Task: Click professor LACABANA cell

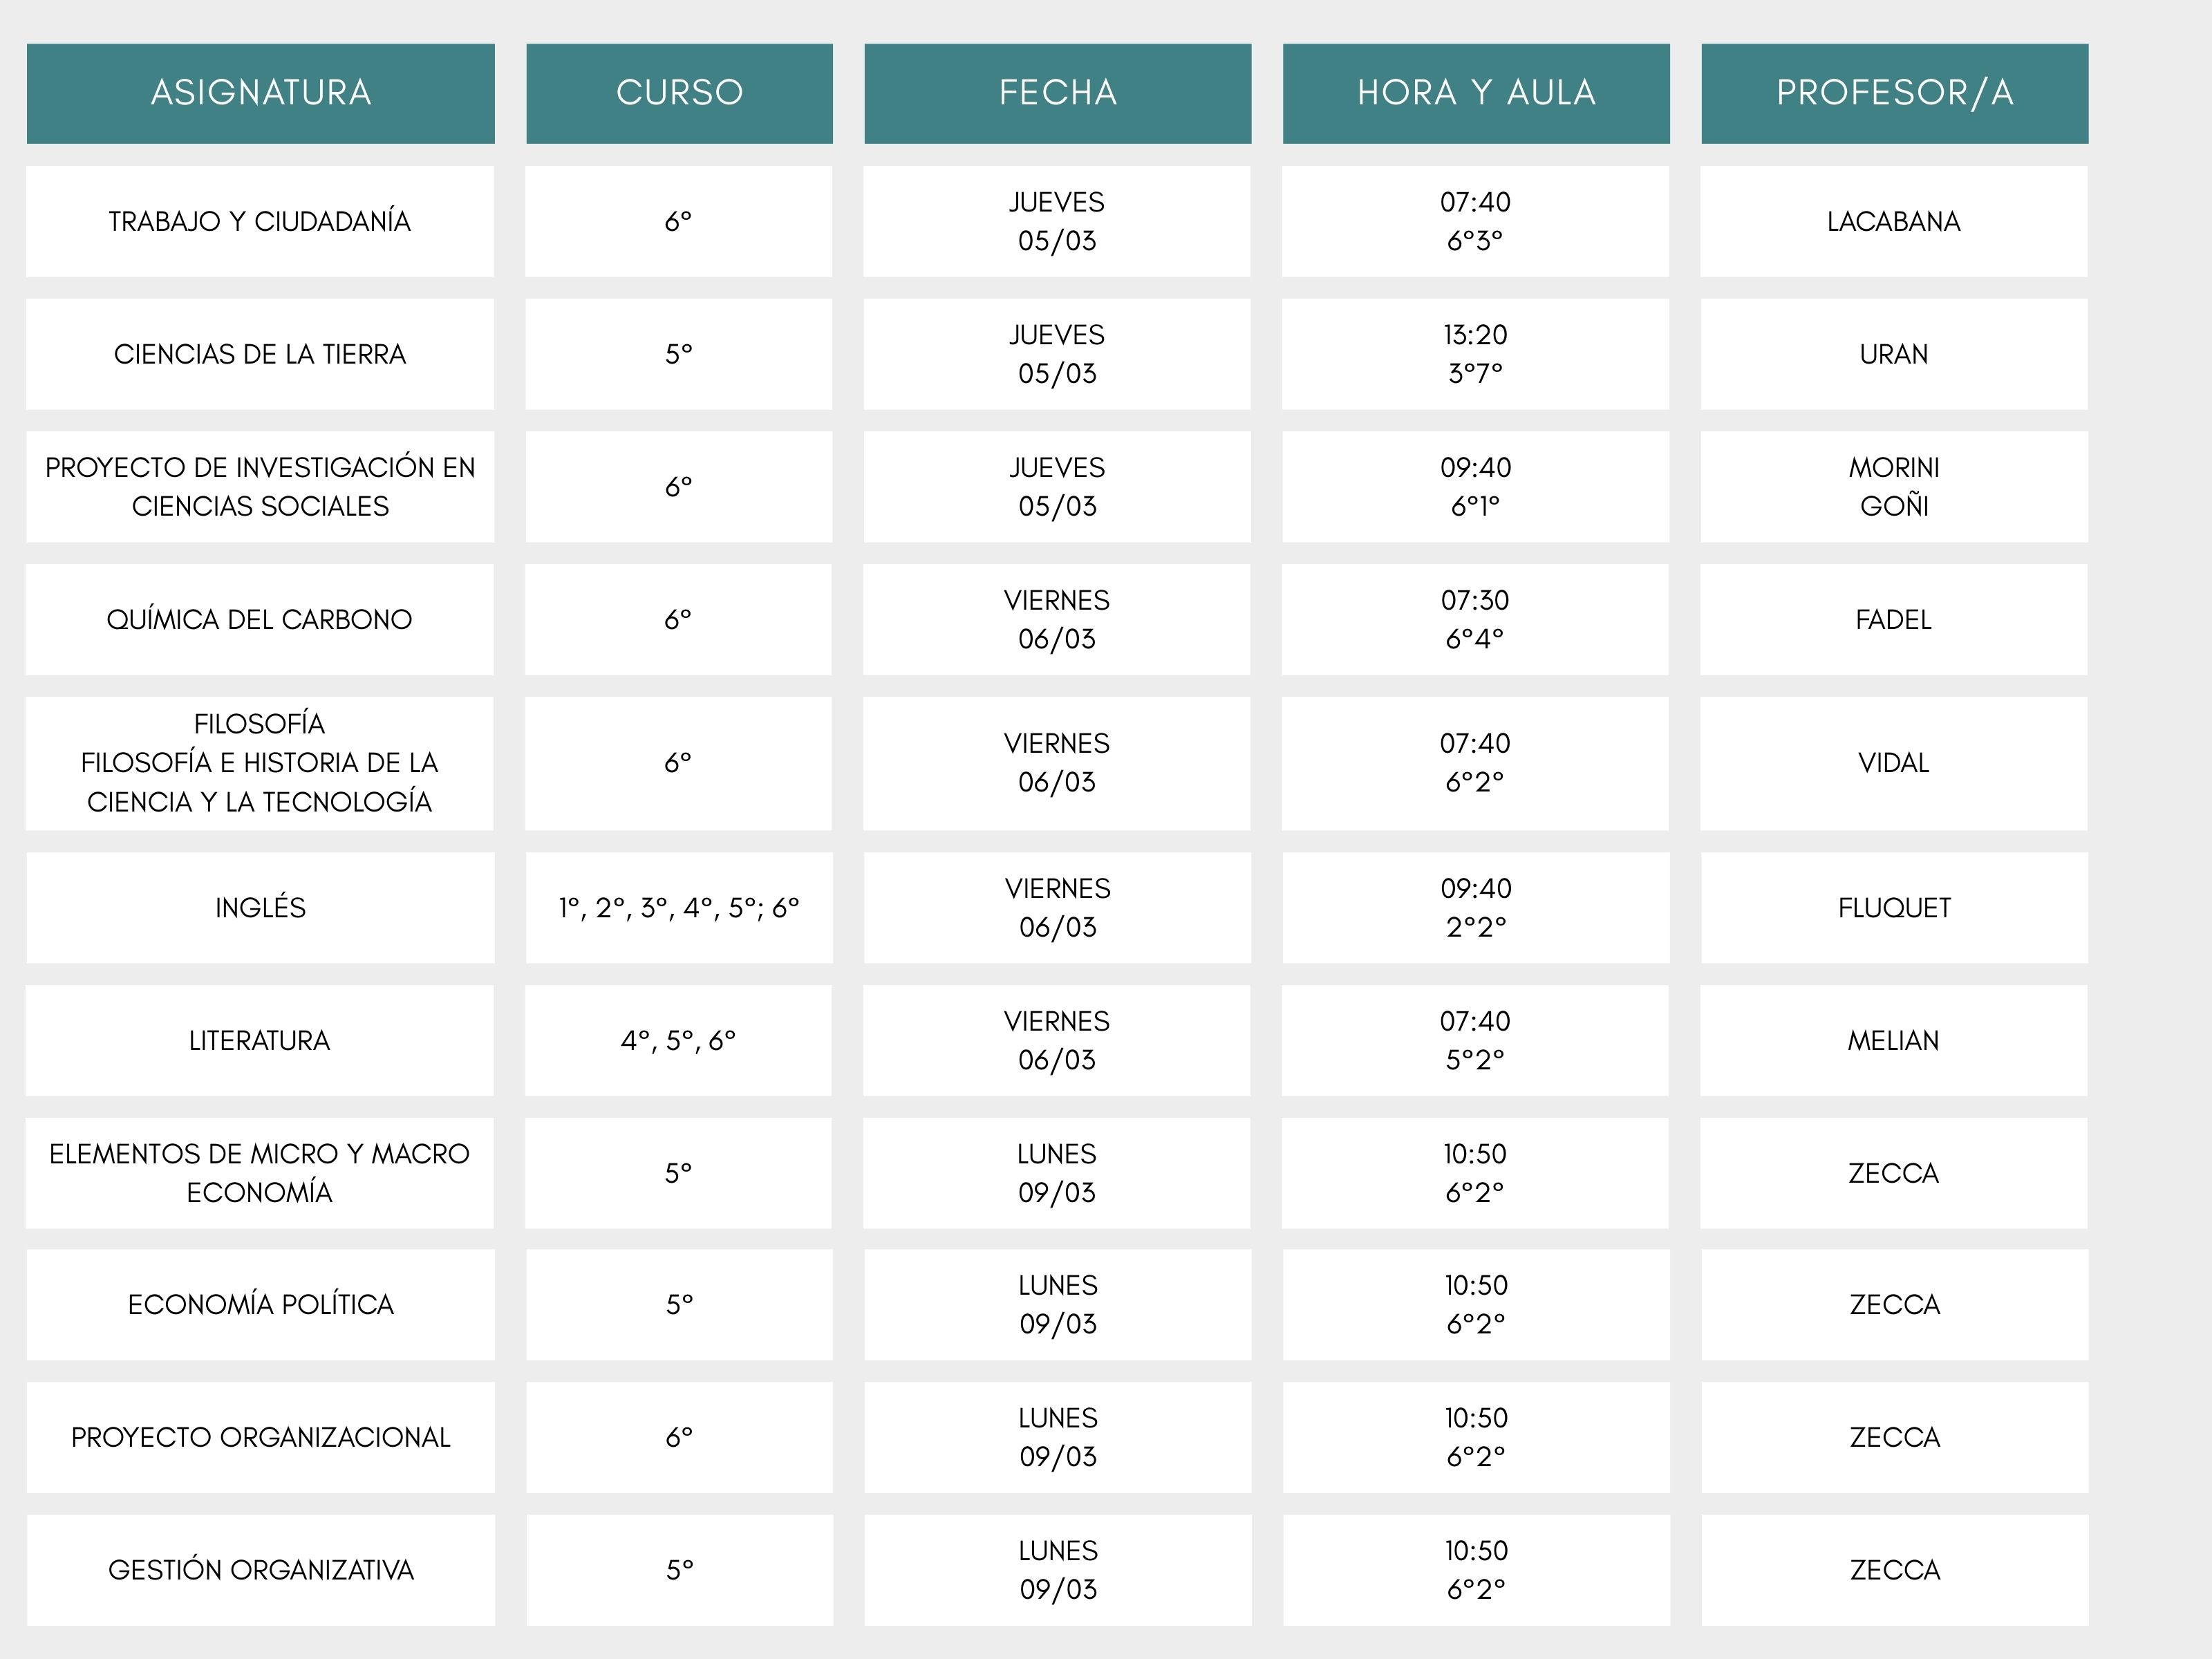Action: 1894,221
